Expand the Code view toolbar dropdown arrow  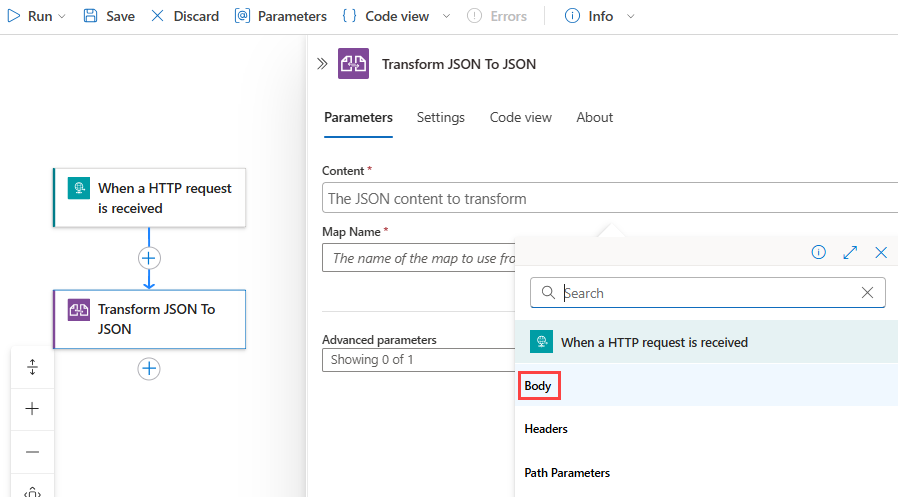(x=446, y=17)
